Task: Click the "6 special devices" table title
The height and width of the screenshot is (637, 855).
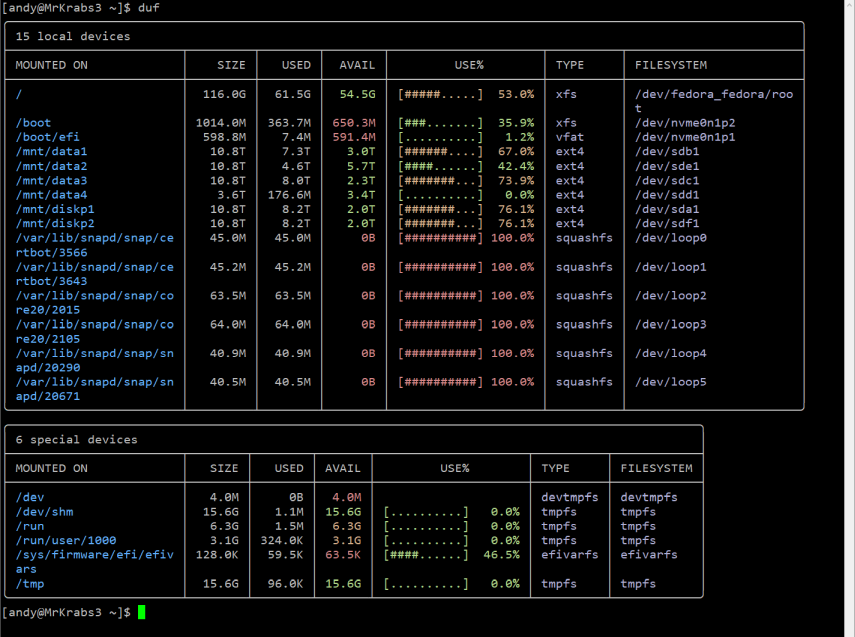Action: point(76,440)
